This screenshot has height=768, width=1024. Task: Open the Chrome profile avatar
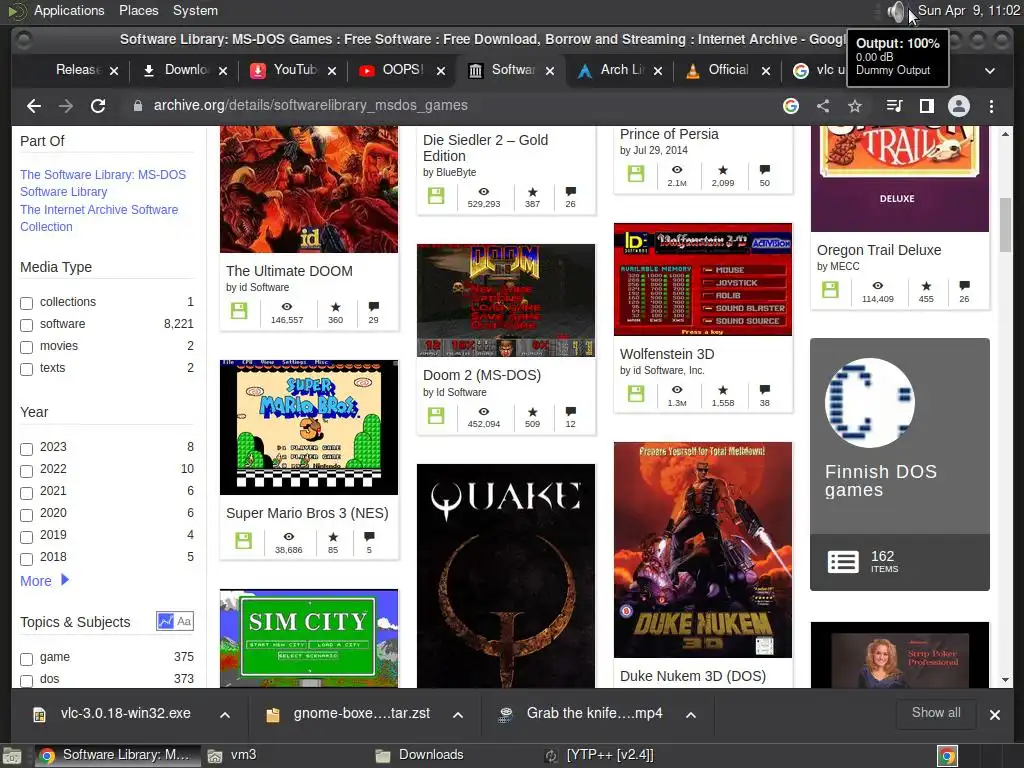pyautogui.click(x=959, y=106)
